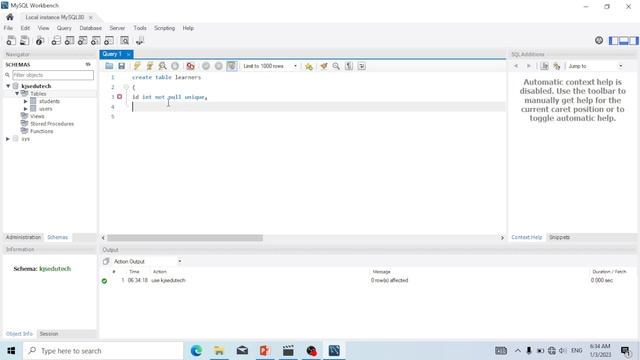640x360 pixels.
Task: Open the Snippets tab
Action: 559,237
